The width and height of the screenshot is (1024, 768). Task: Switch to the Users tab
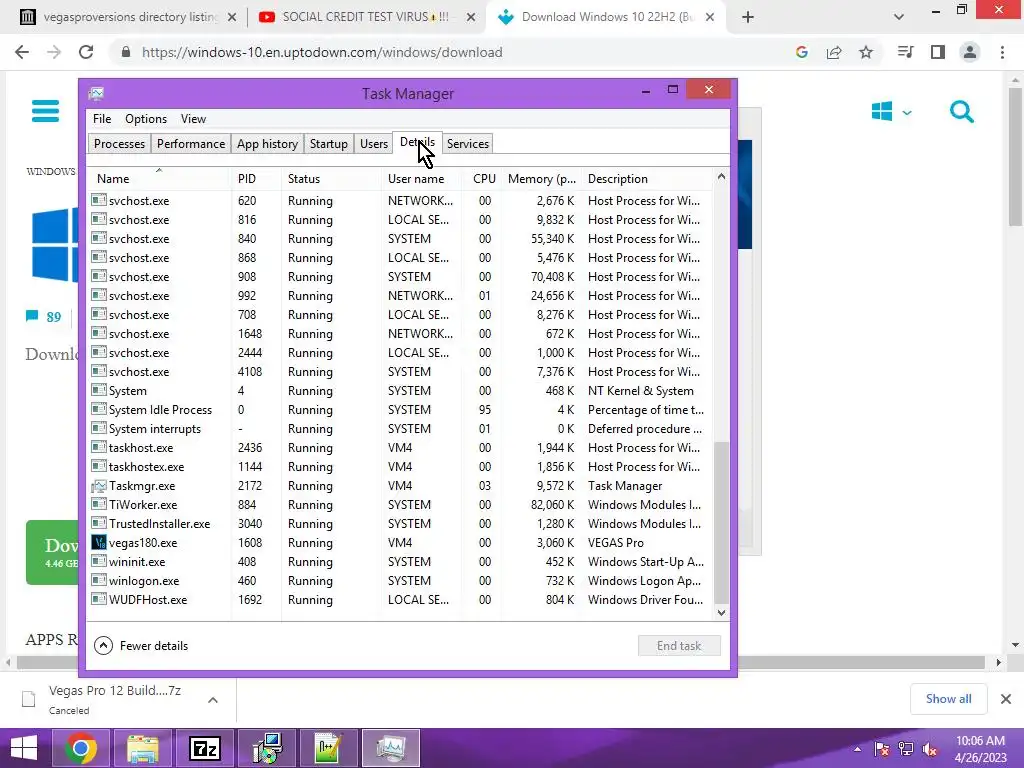pyautogui.click(x=374, y=144)
